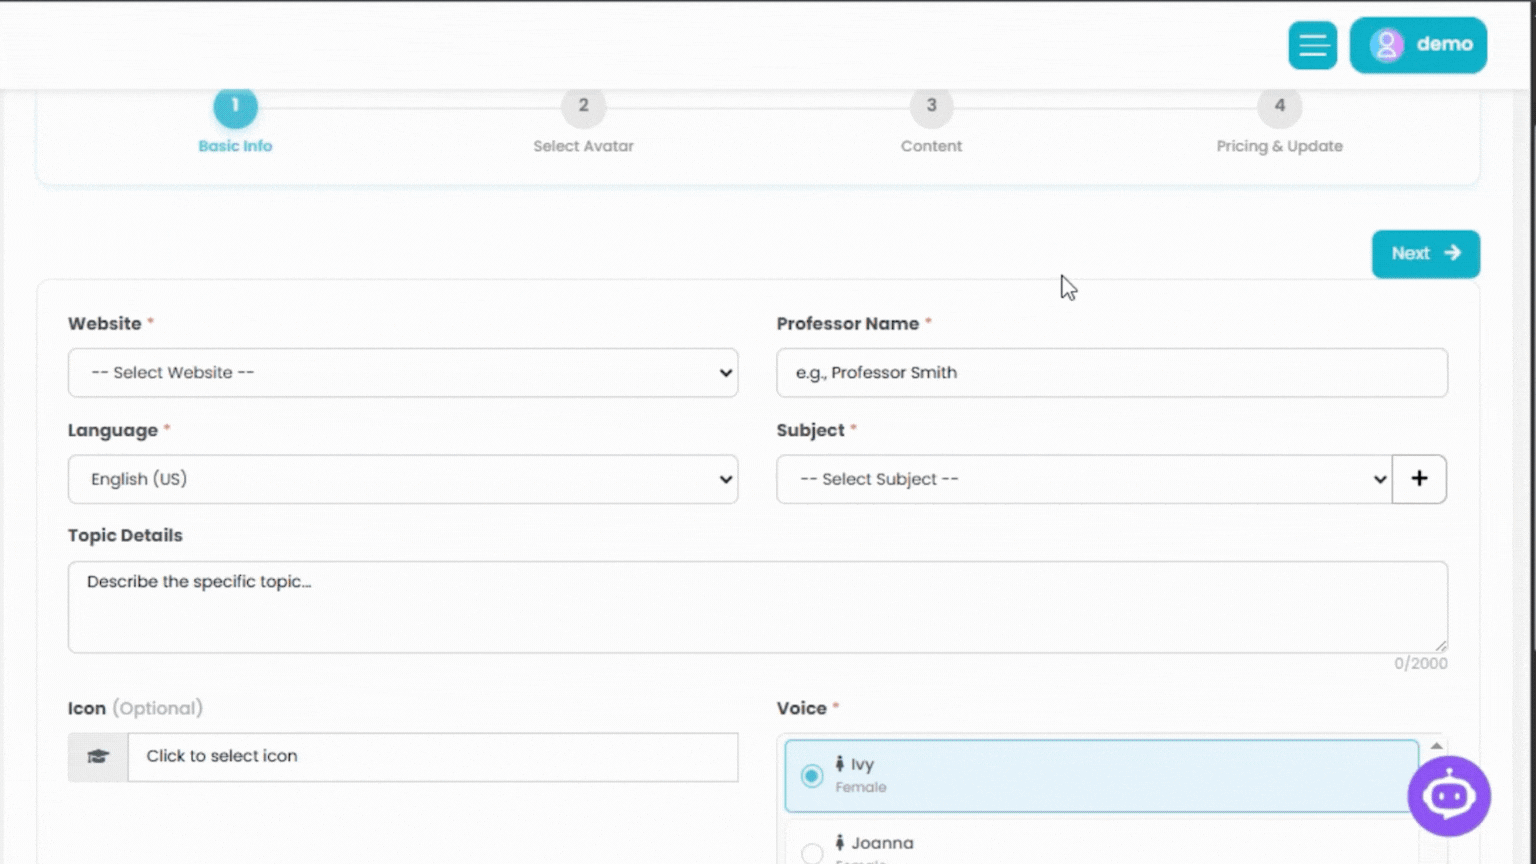Click the step 1 Basic Info circle
The image size is (1536, 864).
pyautogui.click(x=235, y=107)
